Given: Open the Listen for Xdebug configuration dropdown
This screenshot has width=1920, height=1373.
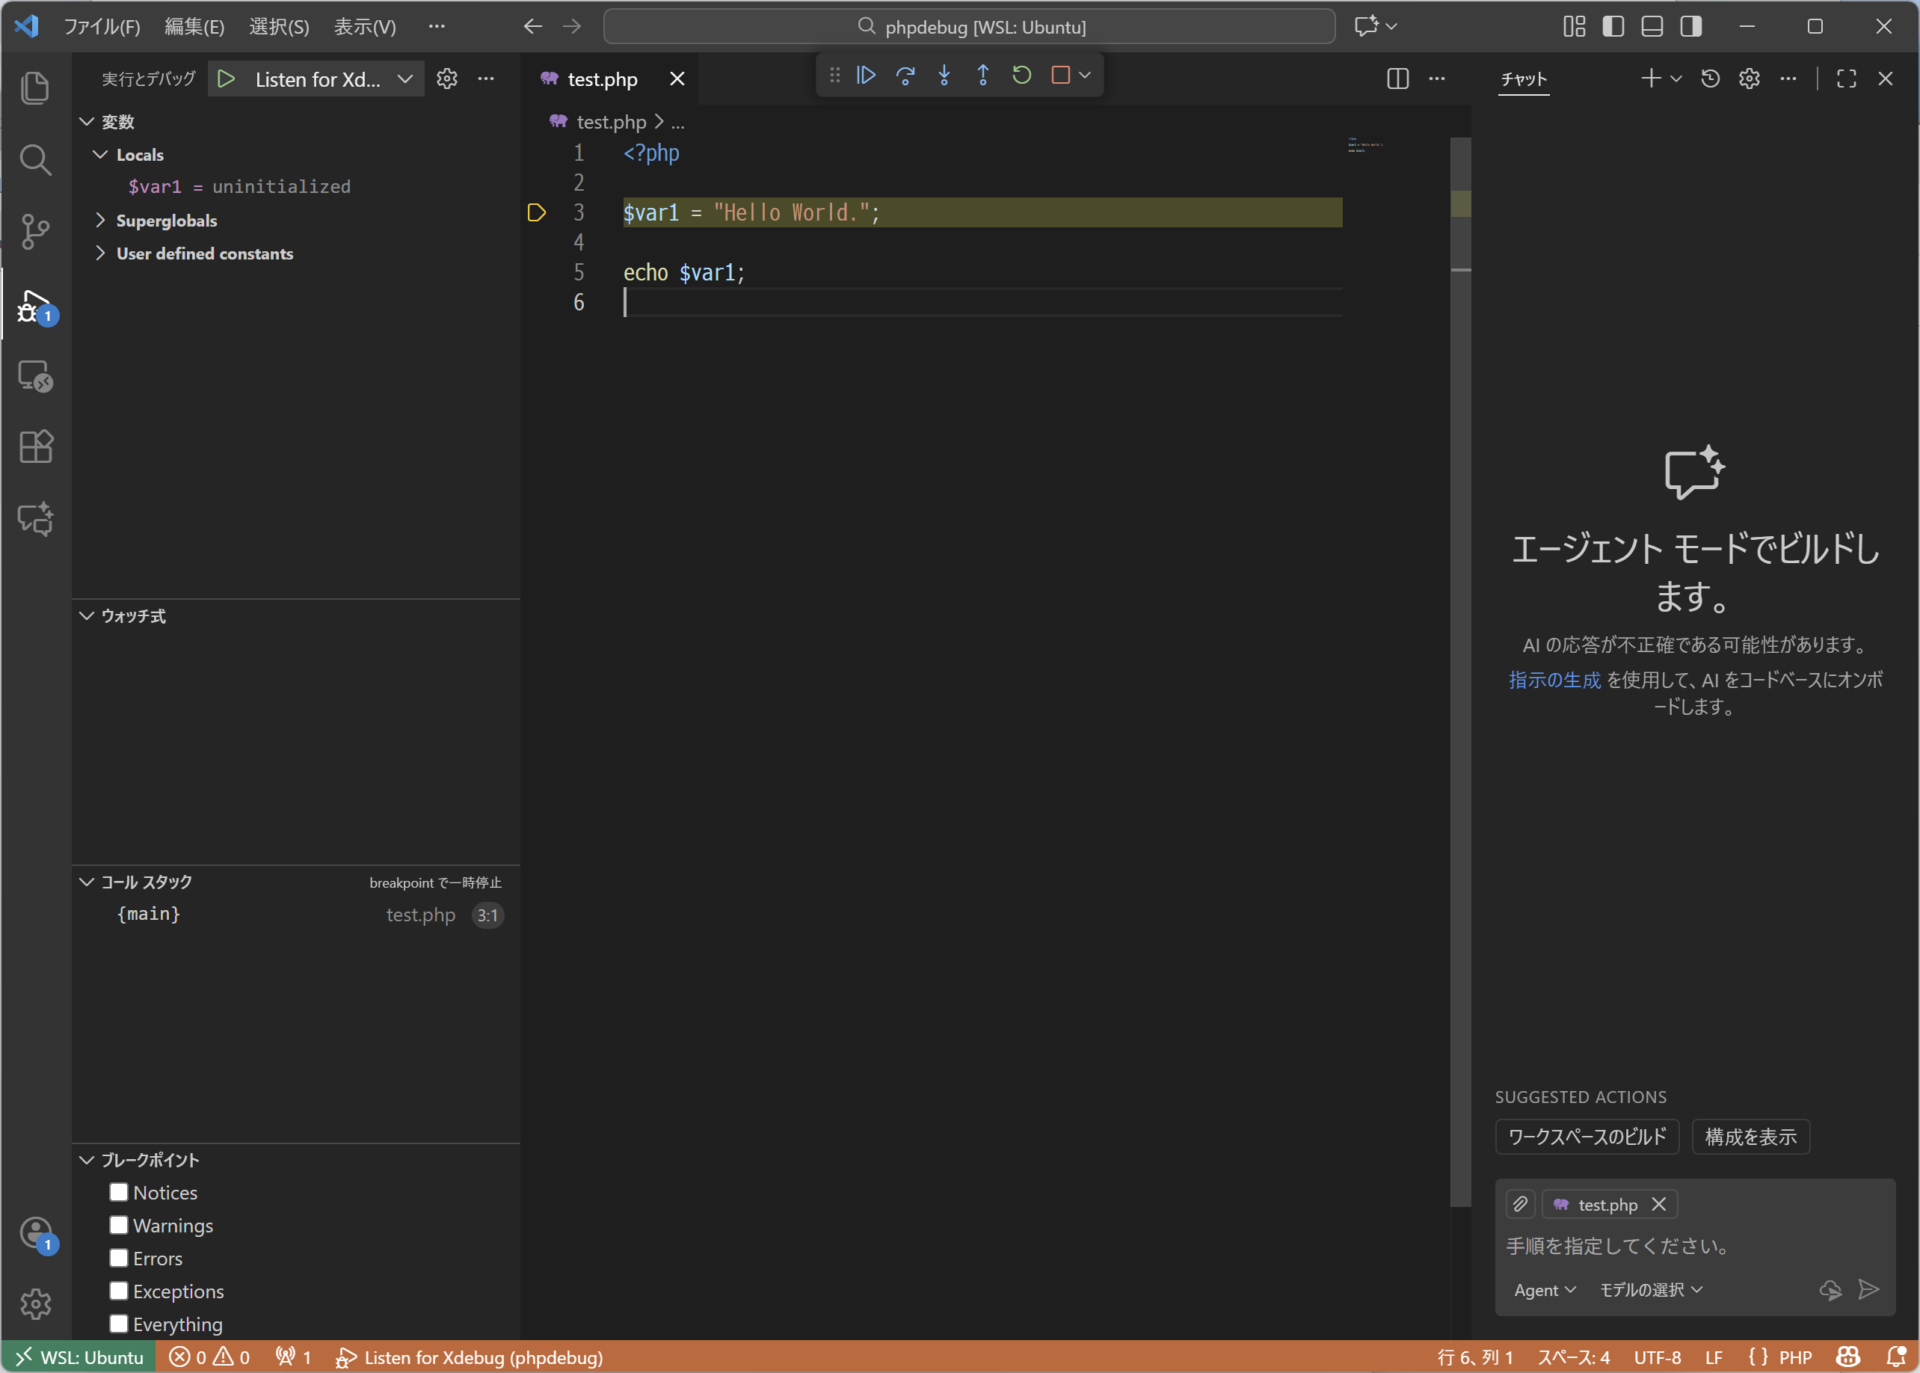Looking at the screenshot, I should click(404, 79).
